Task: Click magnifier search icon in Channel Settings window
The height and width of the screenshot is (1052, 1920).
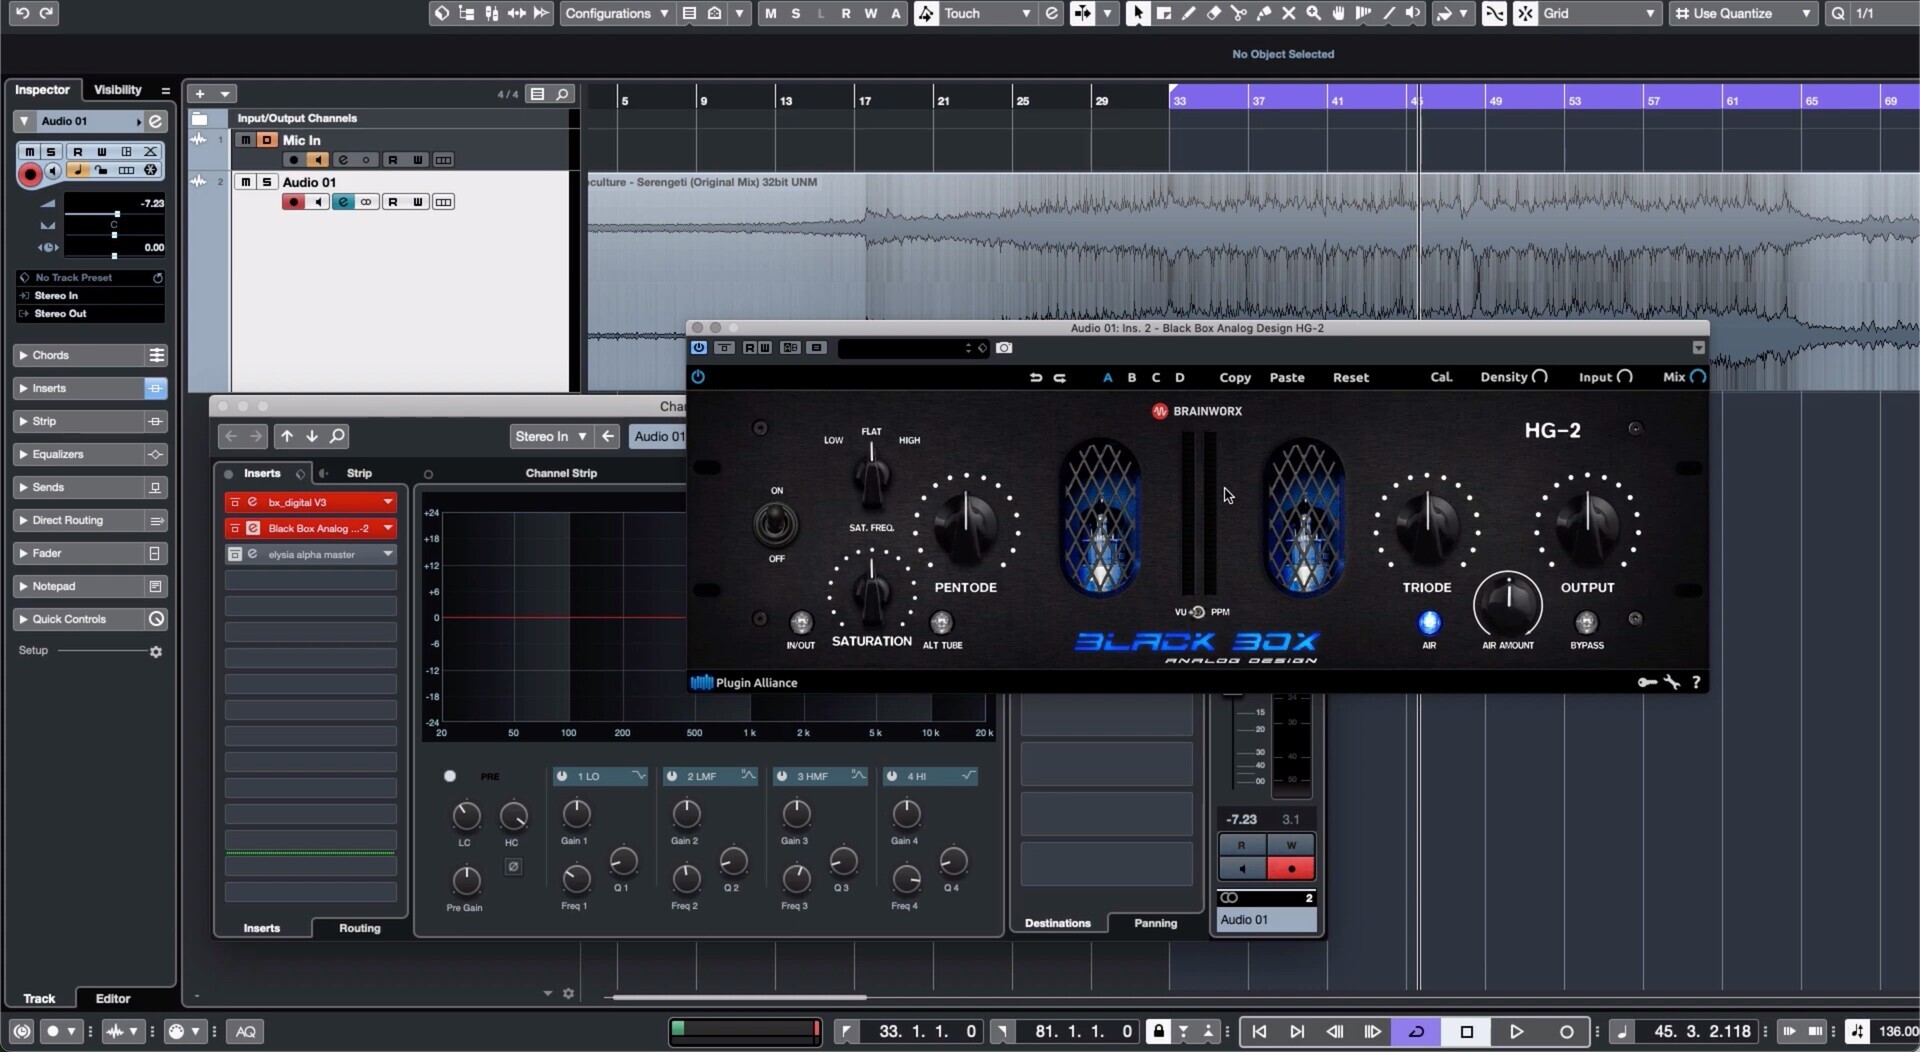Action: (337, 436)
